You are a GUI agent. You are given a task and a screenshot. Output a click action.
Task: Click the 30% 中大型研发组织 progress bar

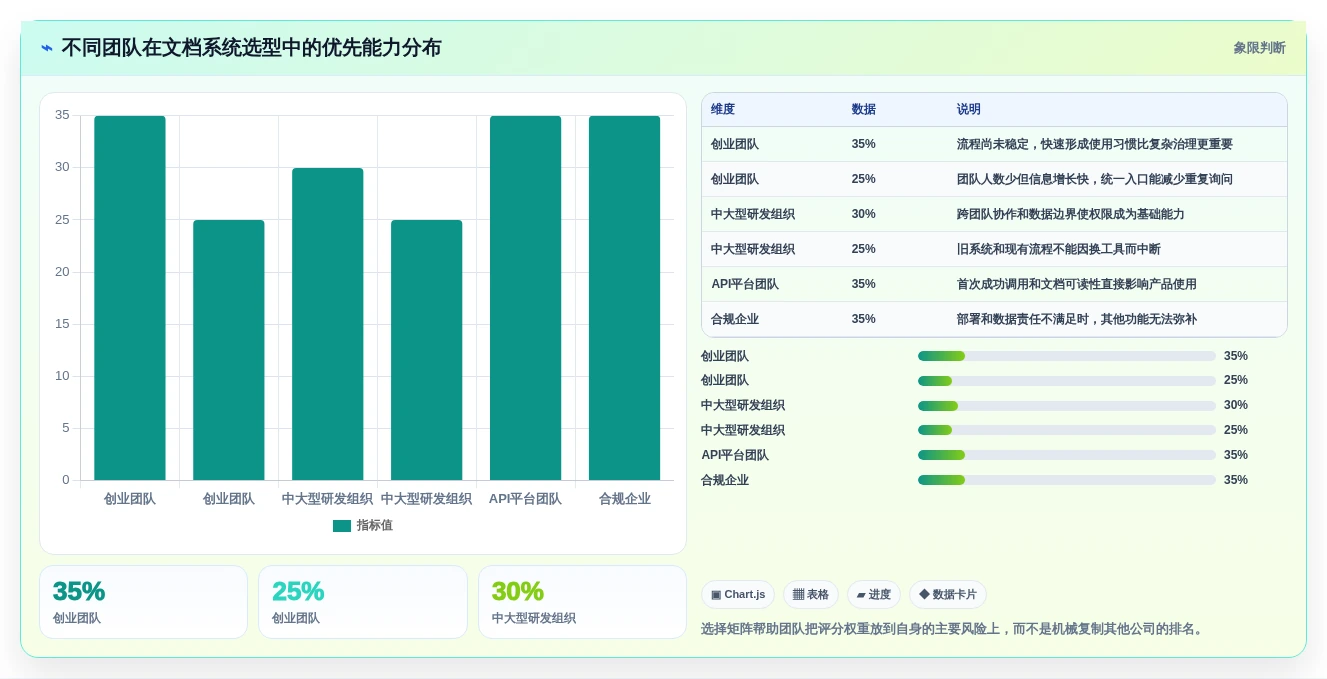tap(1067, 406)
